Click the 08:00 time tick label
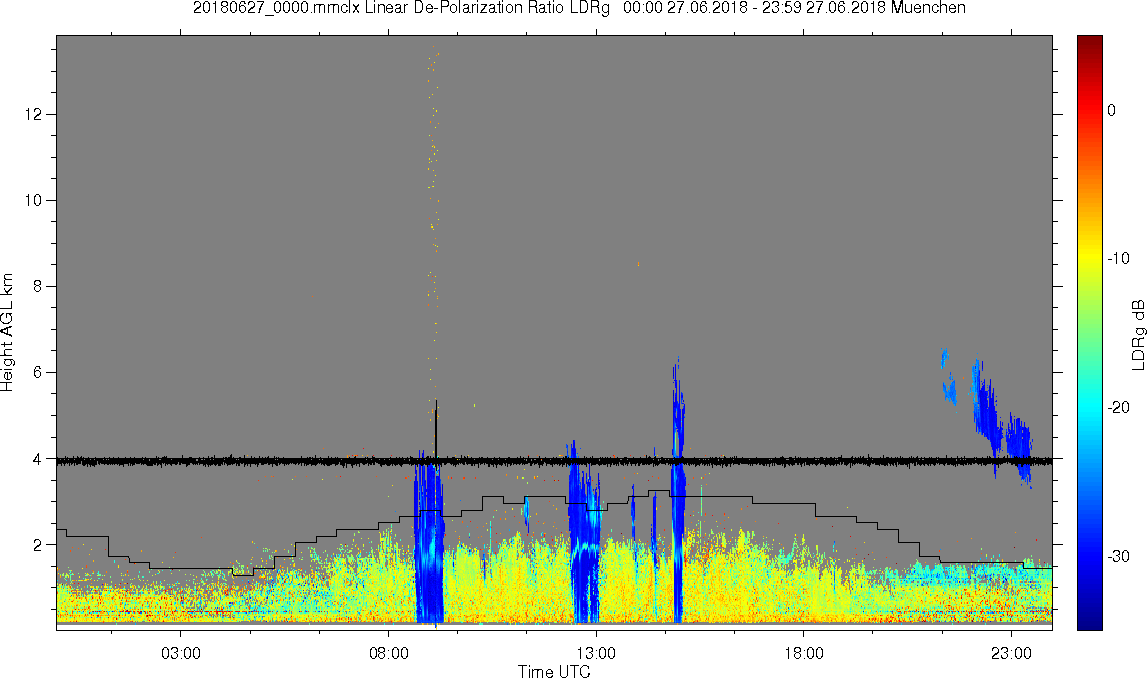This screenshot has height=678, width=1147. tap(388, 653)
